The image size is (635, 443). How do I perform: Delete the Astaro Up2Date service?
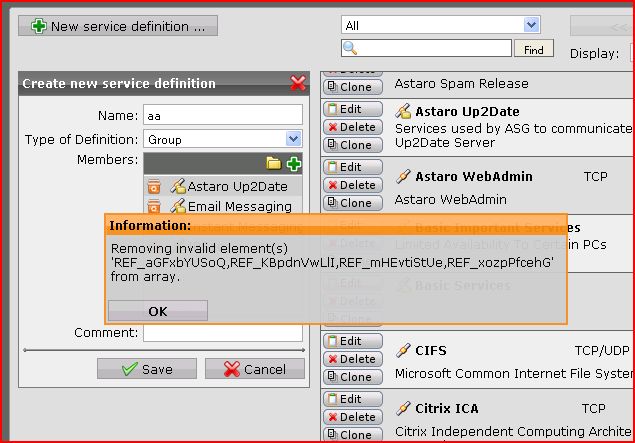(x=353, y=127)
